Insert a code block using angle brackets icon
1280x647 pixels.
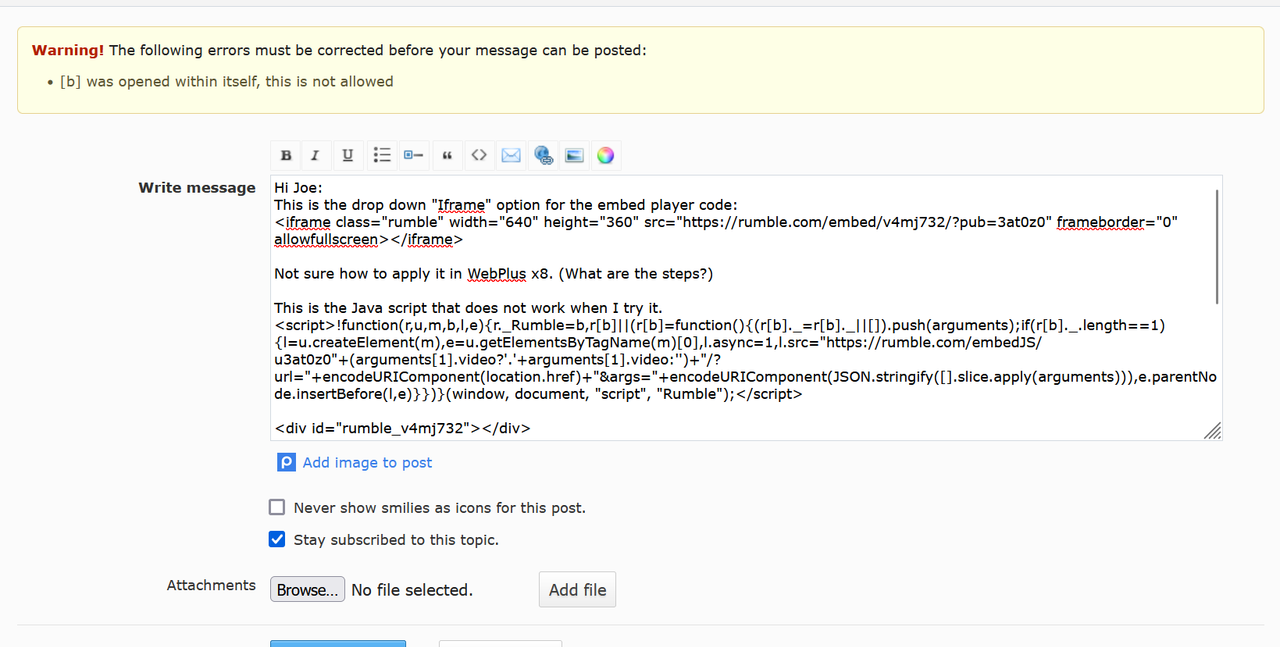479,155
